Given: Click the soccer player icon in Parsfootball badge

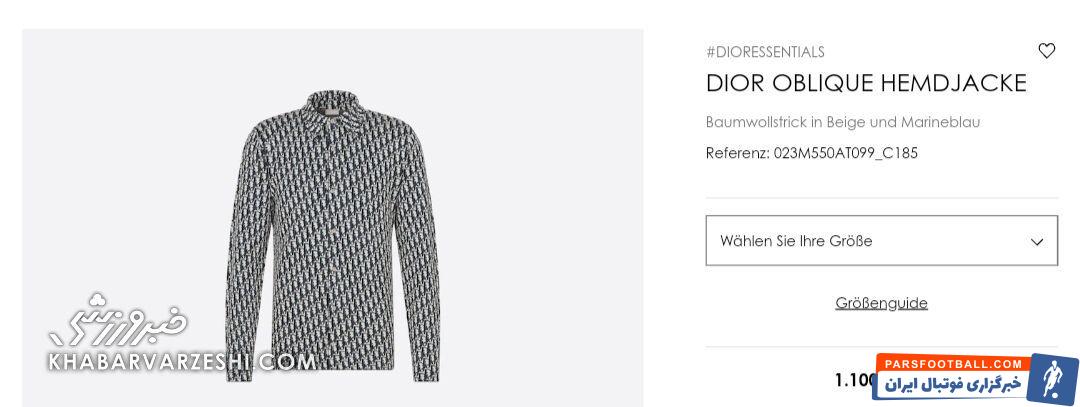Looking at the screenshot, I should click(x=1052, y=379).
